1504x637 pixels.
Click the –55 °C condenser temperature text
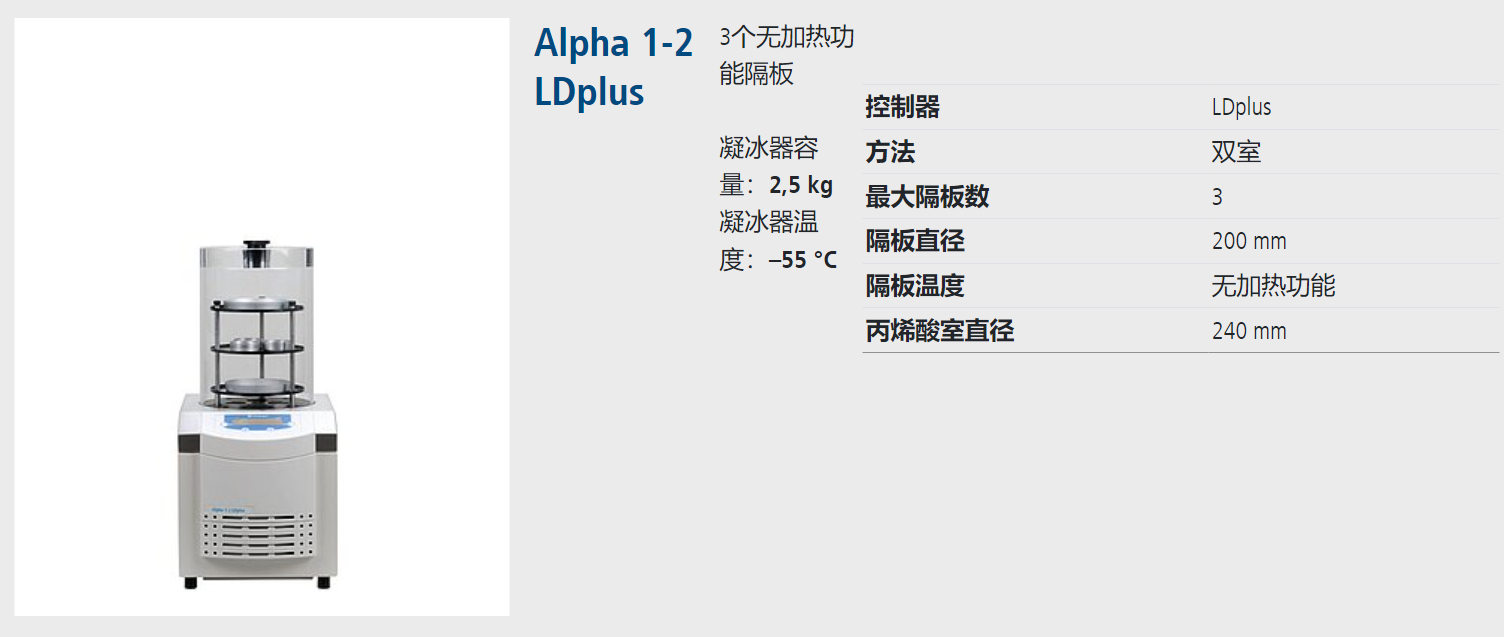(802, 260)
